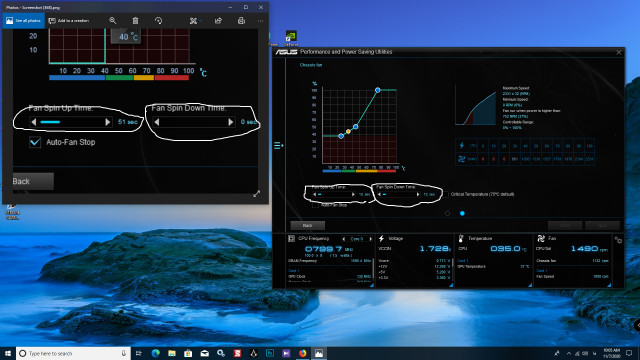Expand the Fan panel corner triangle
The image size is (640, 360).
[x=609, y=285]
